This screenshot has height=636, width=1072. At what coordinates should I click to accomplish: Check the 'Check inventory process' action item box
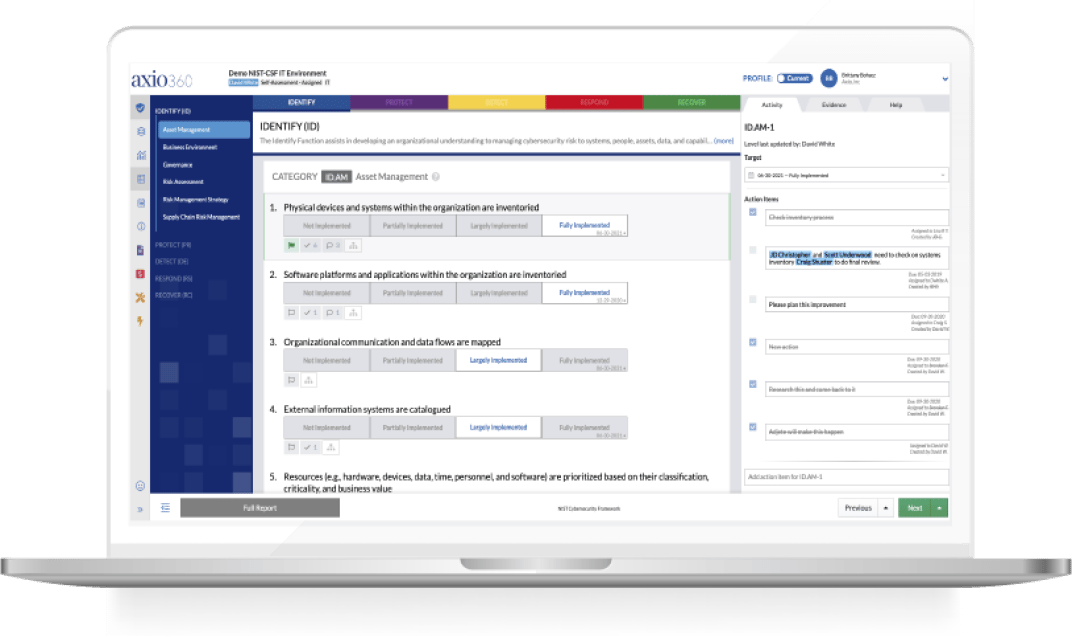point(752,212)
